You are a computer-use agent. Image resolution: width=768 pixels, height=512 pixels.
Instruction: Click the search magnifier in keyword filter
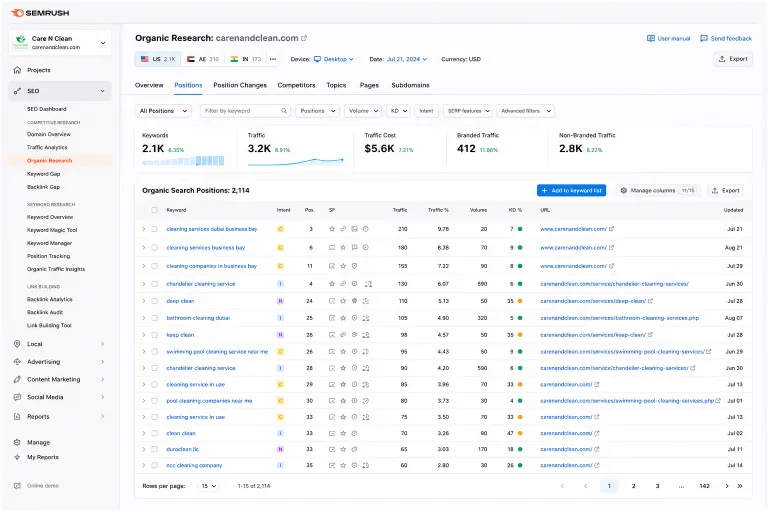[x=284, y=111]
